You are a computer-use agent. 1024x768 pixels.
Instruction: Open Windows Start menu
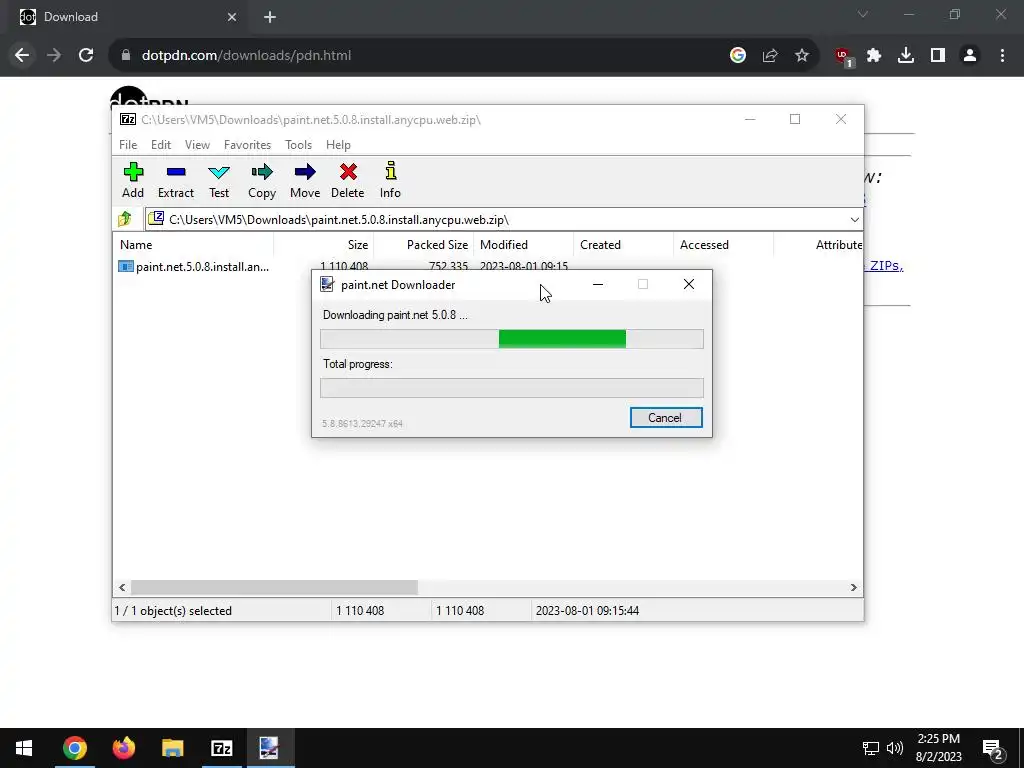click(x=24, y=748)
